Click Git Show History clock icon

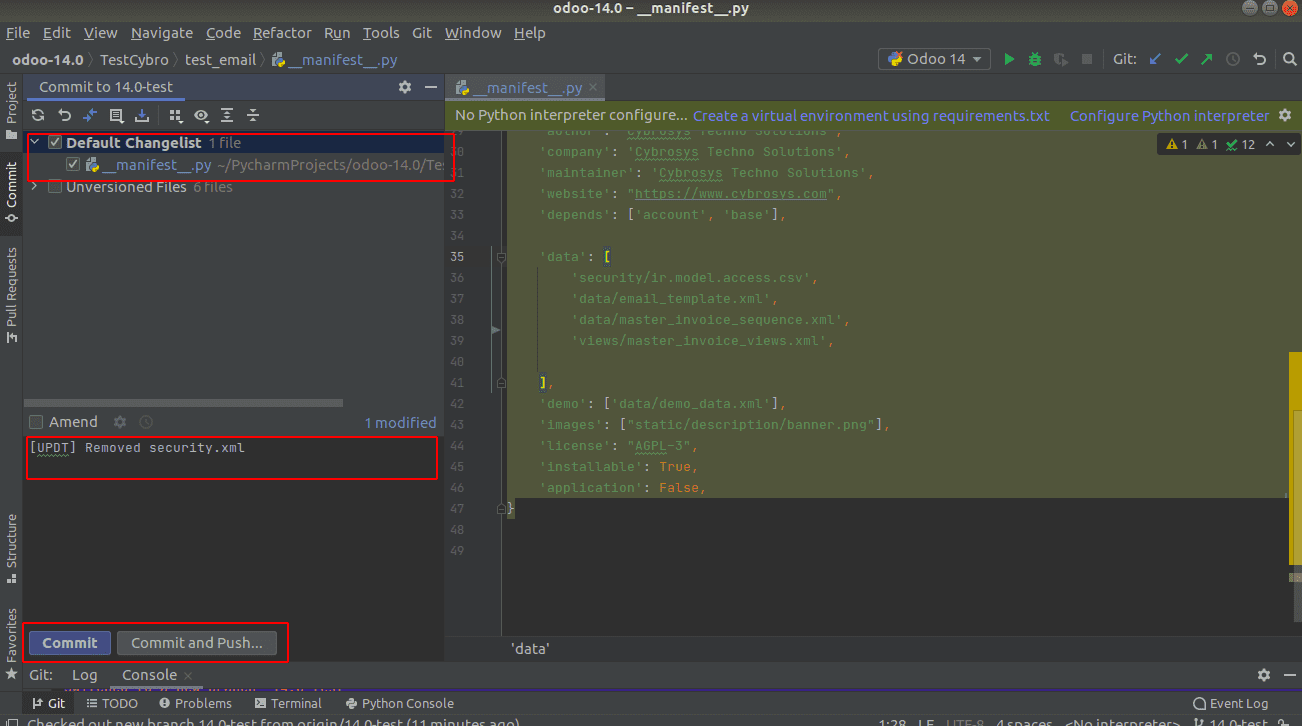(1233, 59)
